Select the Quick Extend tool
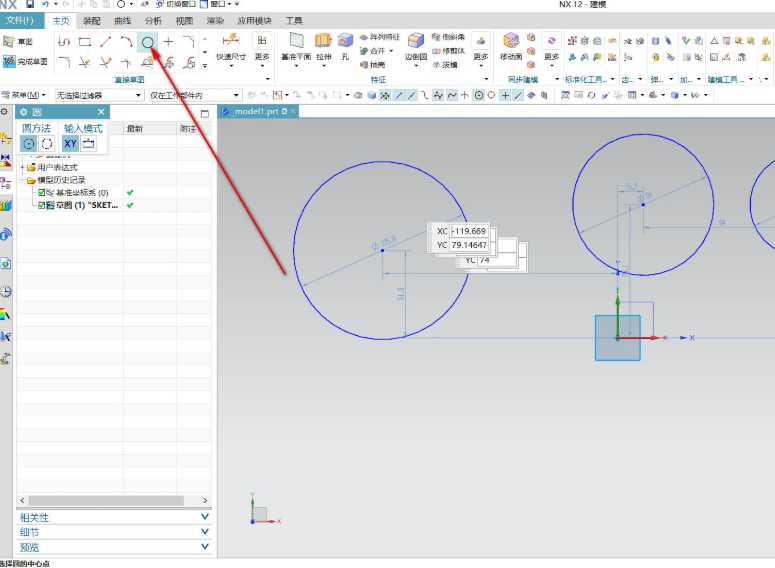 (105, 62)
